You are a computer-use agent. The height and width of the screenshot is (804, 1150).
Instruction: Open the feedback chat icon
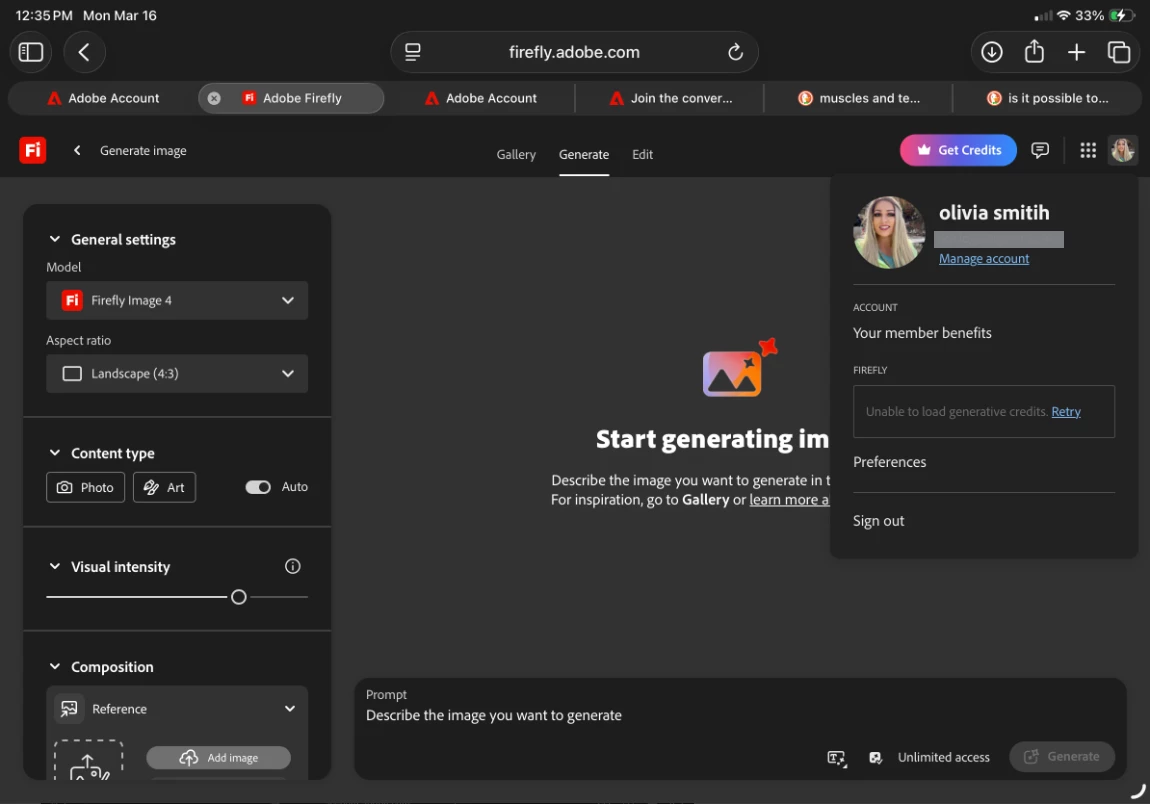pyautogui.click(x=1039, y=150)
